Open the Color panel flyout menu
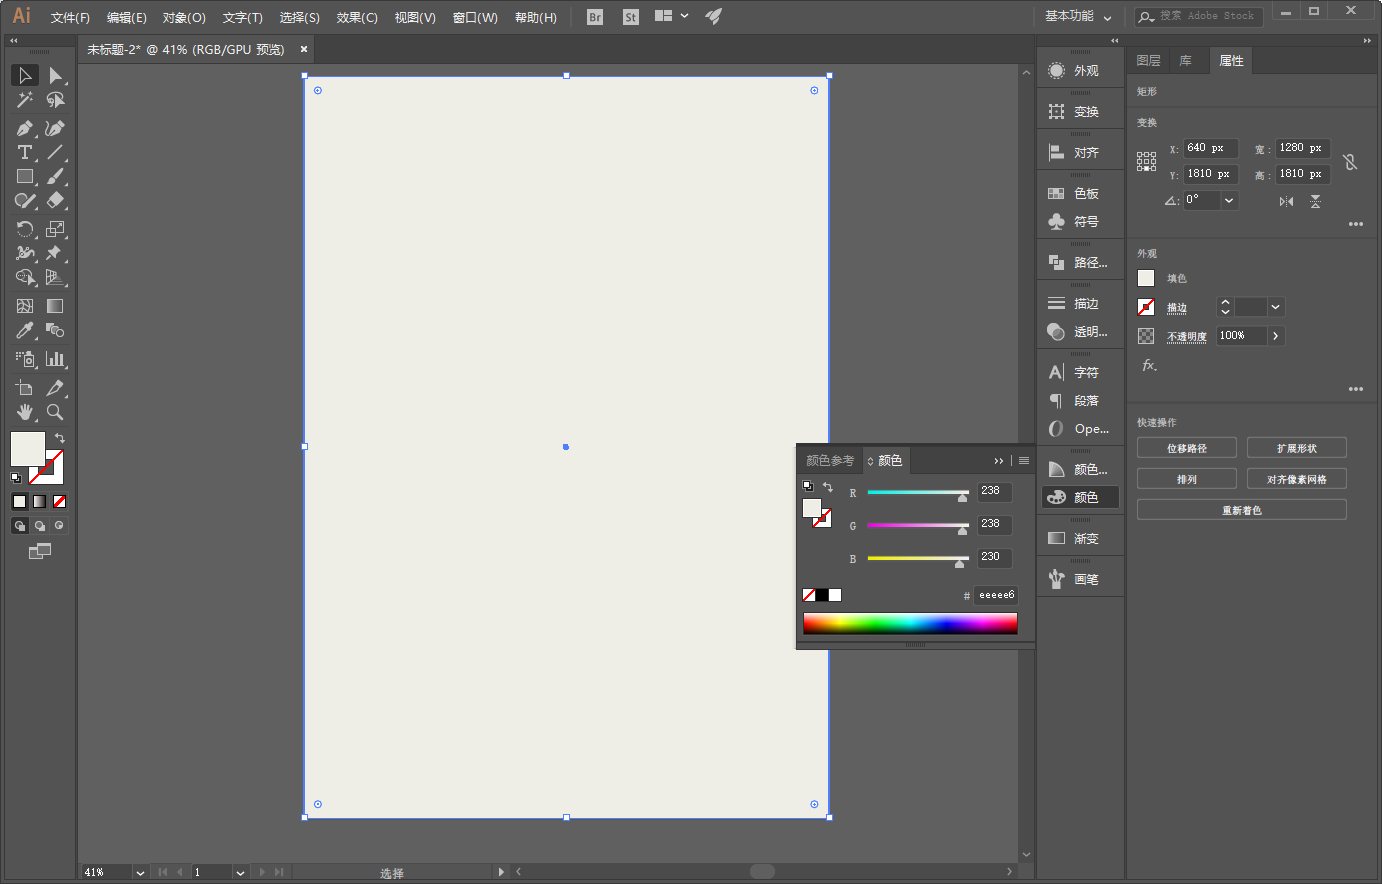The image size is (1382, 884). 1024,461
